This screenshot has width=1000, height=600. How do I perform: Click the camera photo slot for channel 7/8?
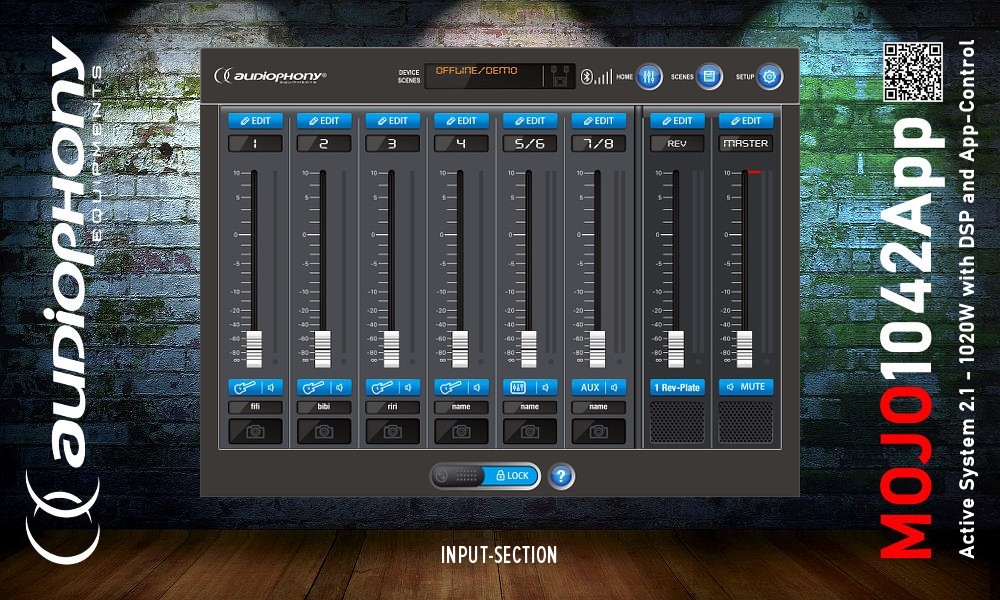point(598,431)
